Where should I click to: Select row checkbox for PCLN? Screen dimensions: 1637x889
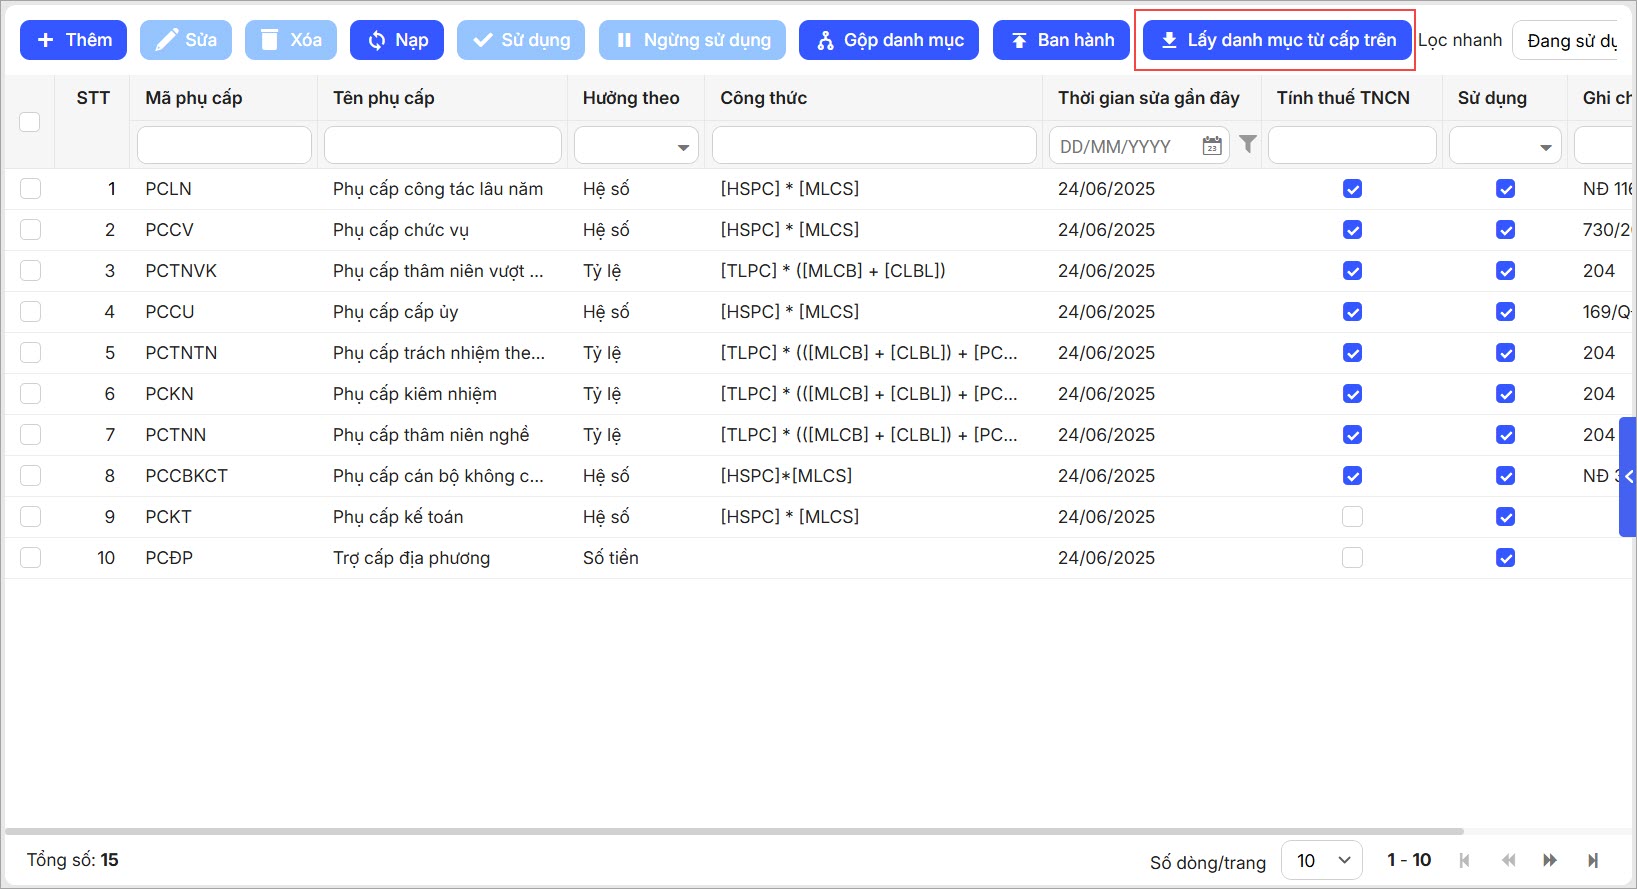[x=31, y=189]
